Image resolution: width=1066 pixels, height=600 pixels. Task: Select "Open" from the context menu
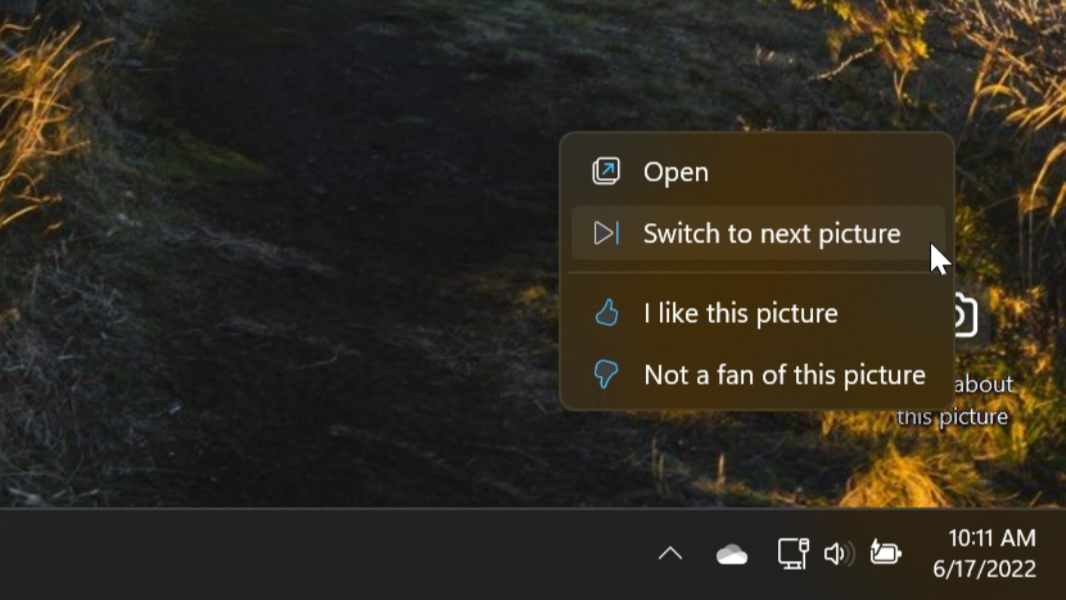tap(676, 172)
